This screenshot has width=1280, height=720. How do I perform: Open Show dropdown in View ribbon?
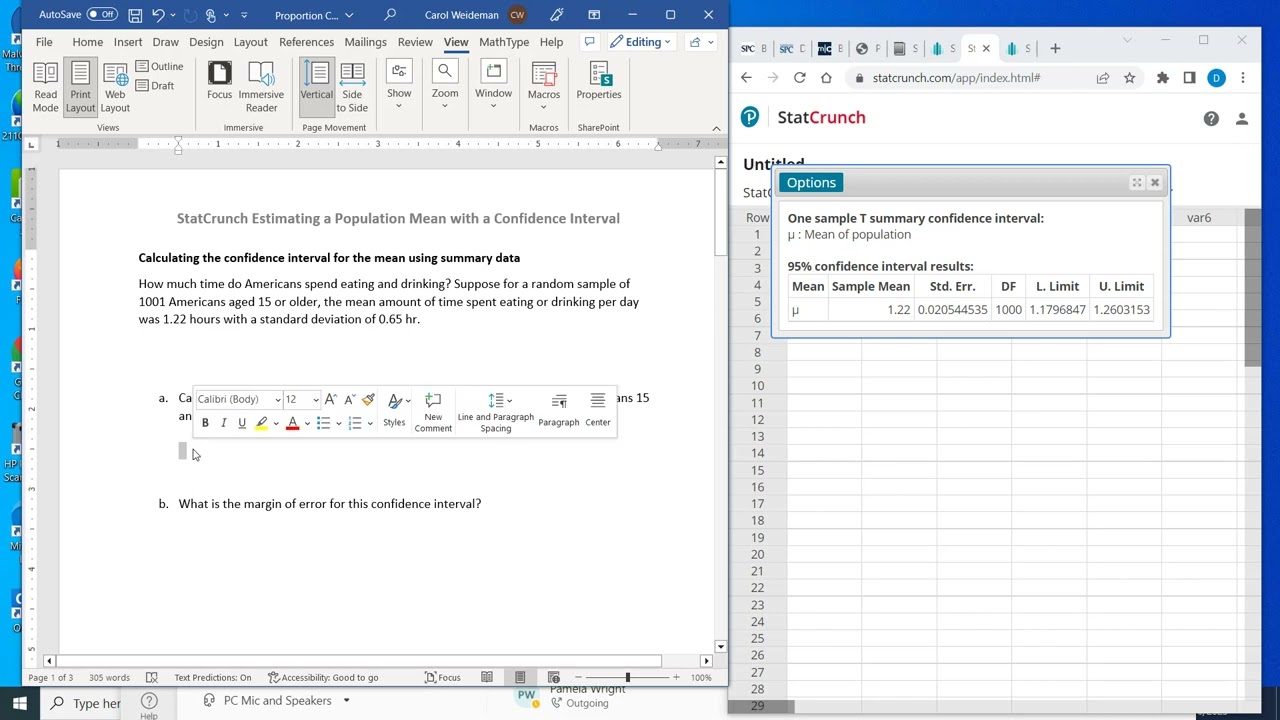pos(399,85)
